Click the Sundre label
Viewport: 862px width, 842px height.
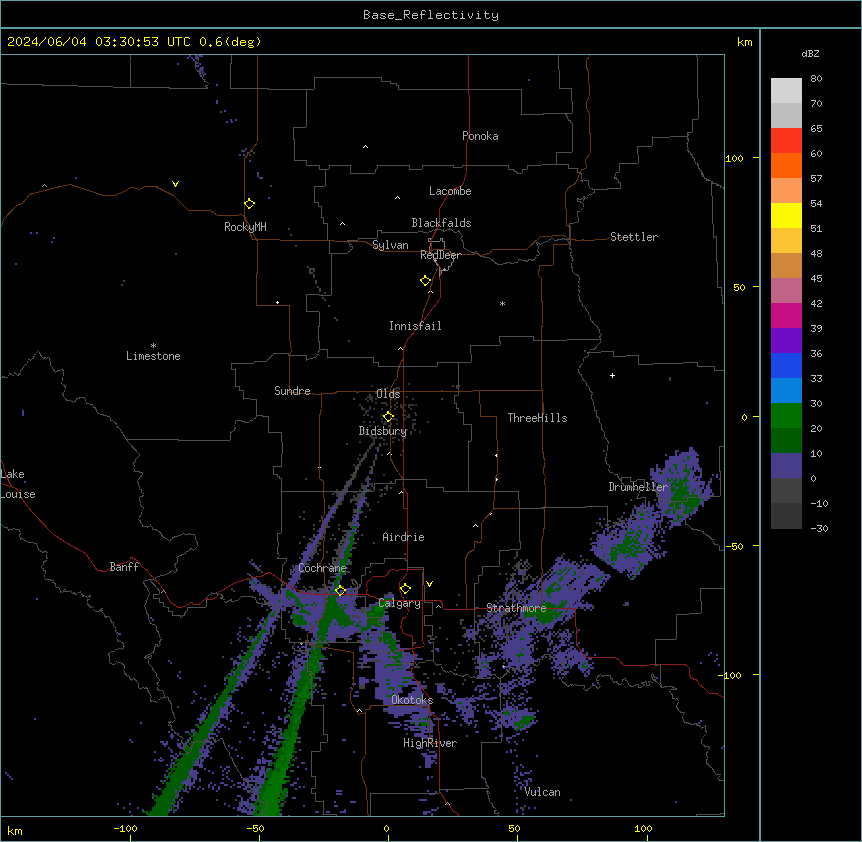click(292, 391)
